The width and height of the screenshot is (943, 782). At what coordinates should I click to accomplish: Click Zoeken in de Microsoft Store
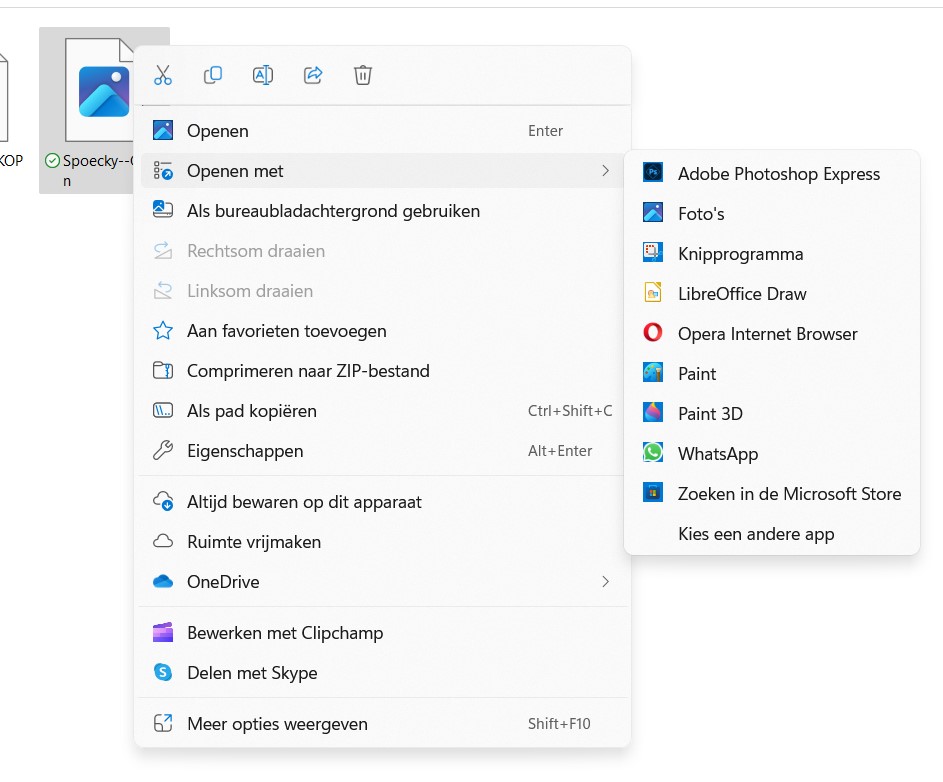tap(788, 494)
